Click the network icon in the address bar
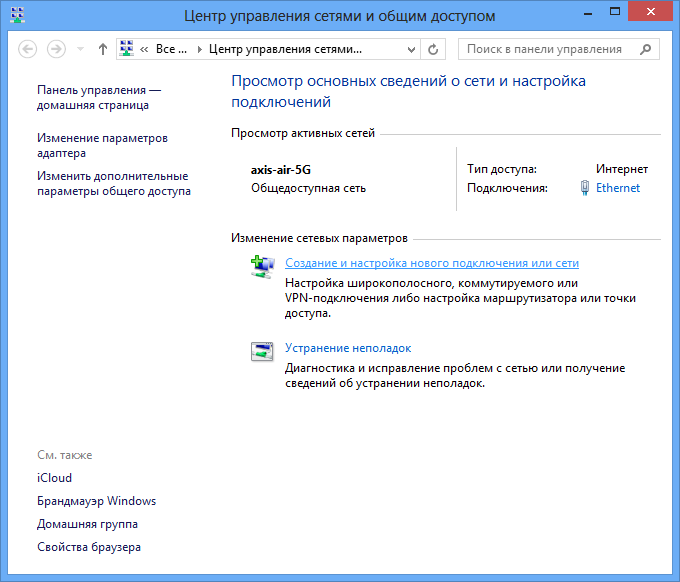Viewport: 680px width, 582px height. (x=127, y=49)
